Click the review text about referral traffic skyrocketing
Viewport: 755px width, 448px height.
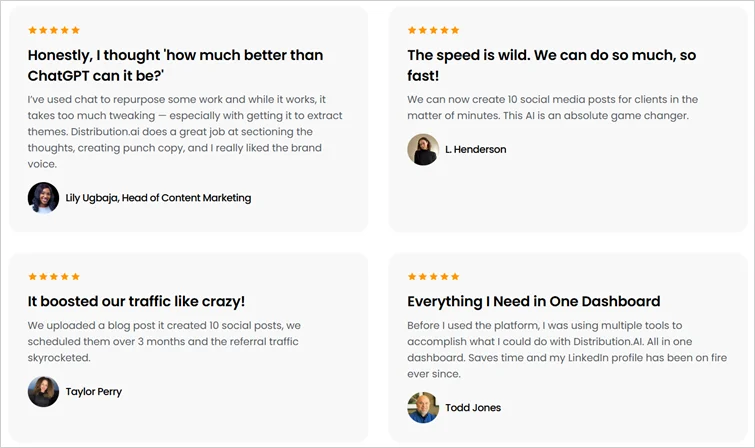point(163,341)
